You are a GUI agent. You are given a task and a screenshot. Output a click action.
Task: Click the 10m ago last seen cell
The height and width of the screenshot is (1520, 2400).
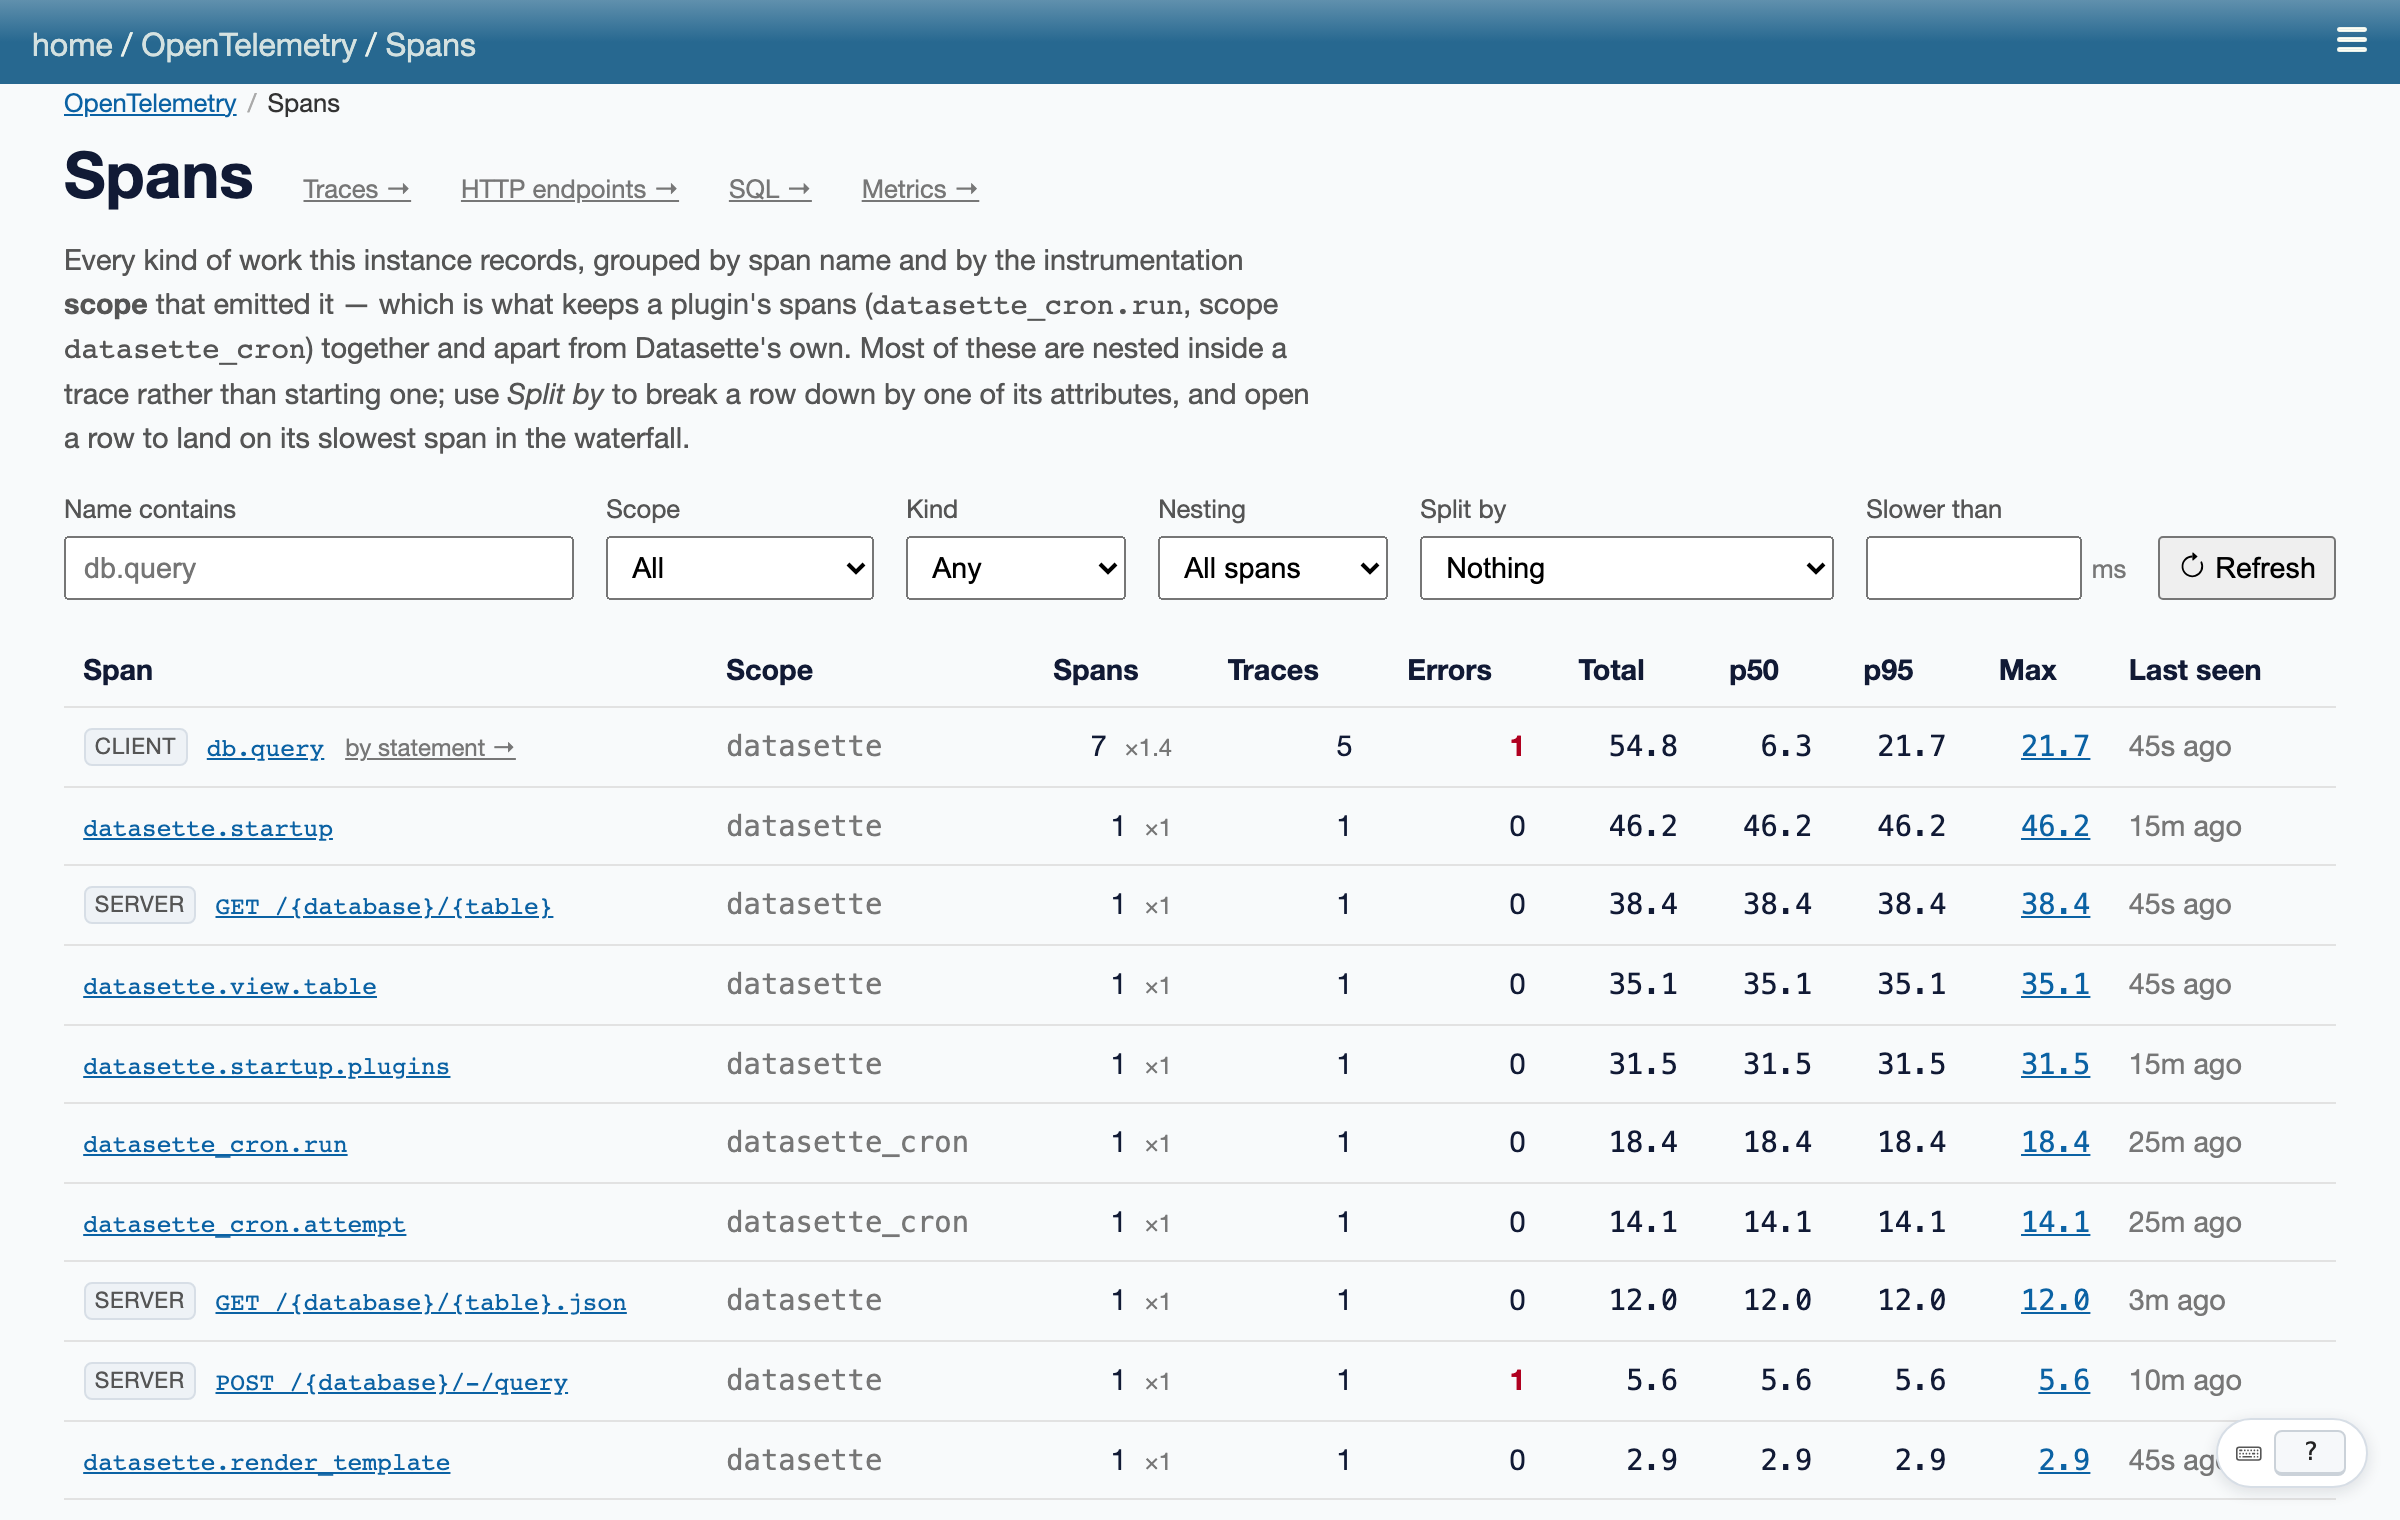[2185, 1380]
